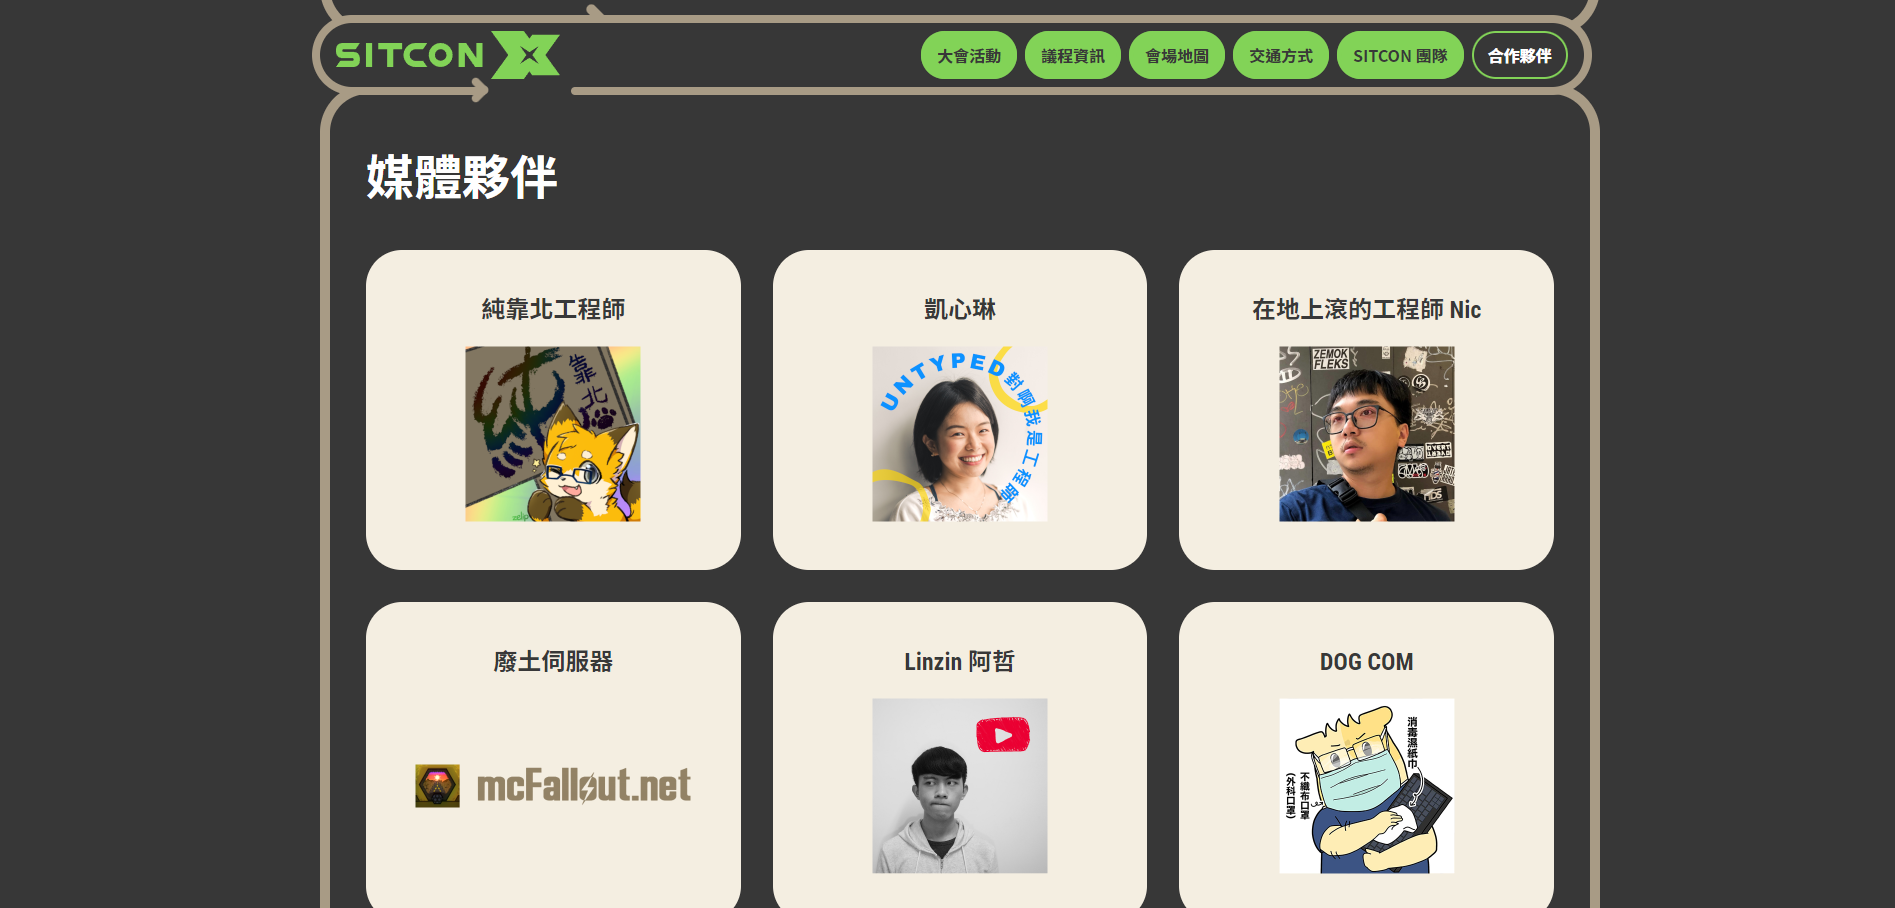Click the 廢土伺服器 card title
The height and width of the screenshot is (908, 1895).
(553, 661)
